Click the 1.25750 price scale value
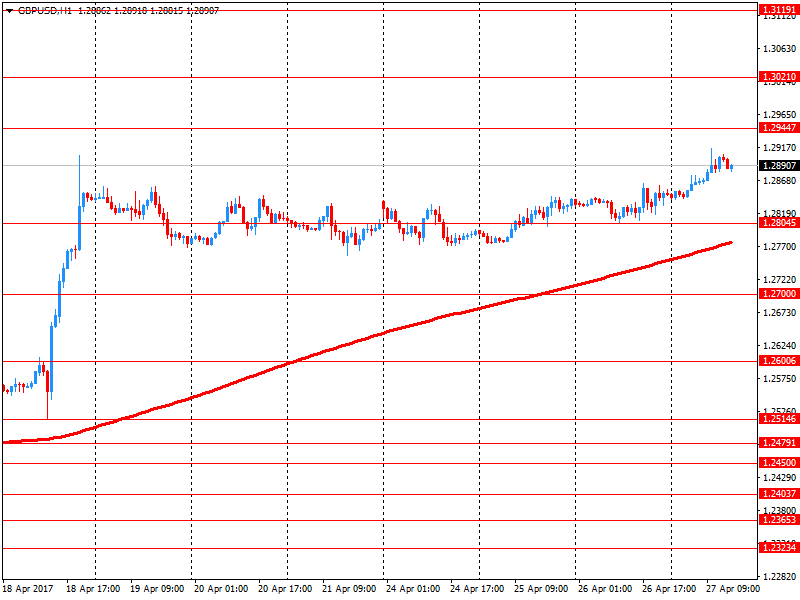The height and width of the screenshot is (600, 800). coord(780,379)
